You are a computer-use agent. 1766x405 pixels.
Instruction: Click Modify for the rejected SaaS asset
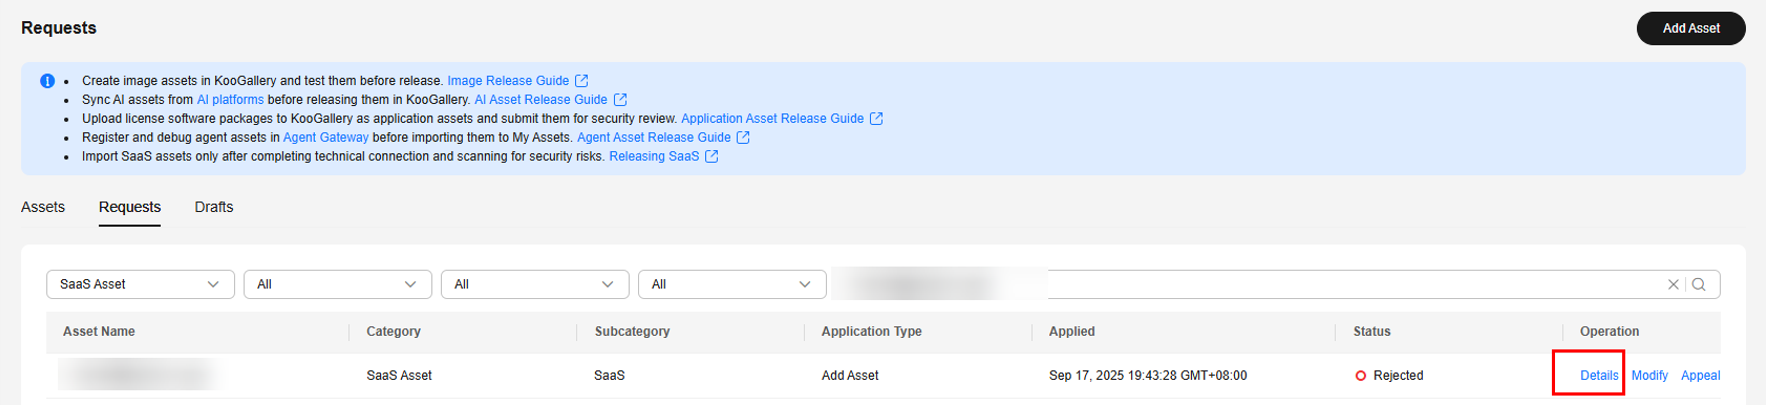(1649, 376)
